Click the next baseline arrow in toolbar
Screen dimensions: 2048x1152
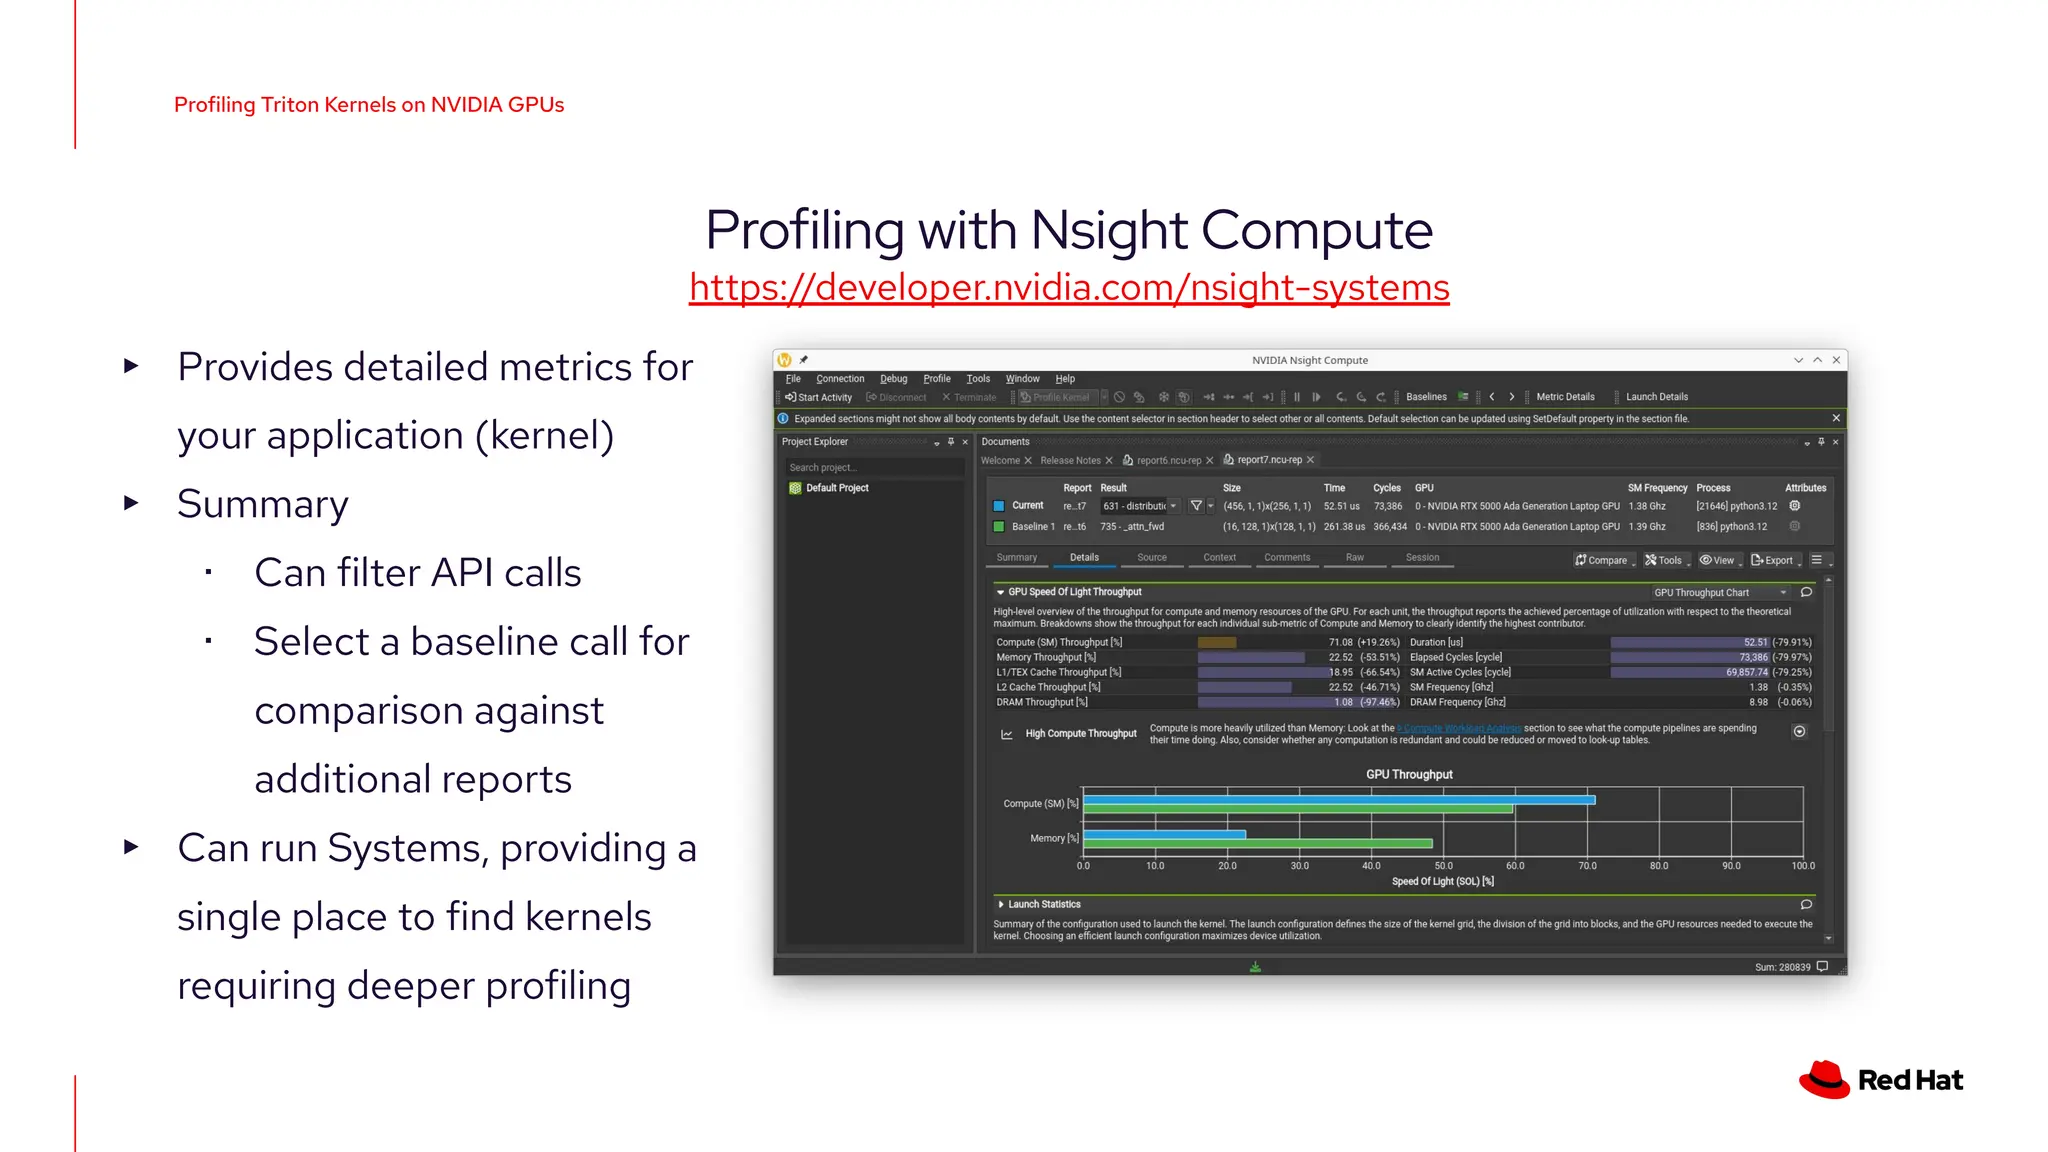pyautogui.click(x=1512, y=397)
